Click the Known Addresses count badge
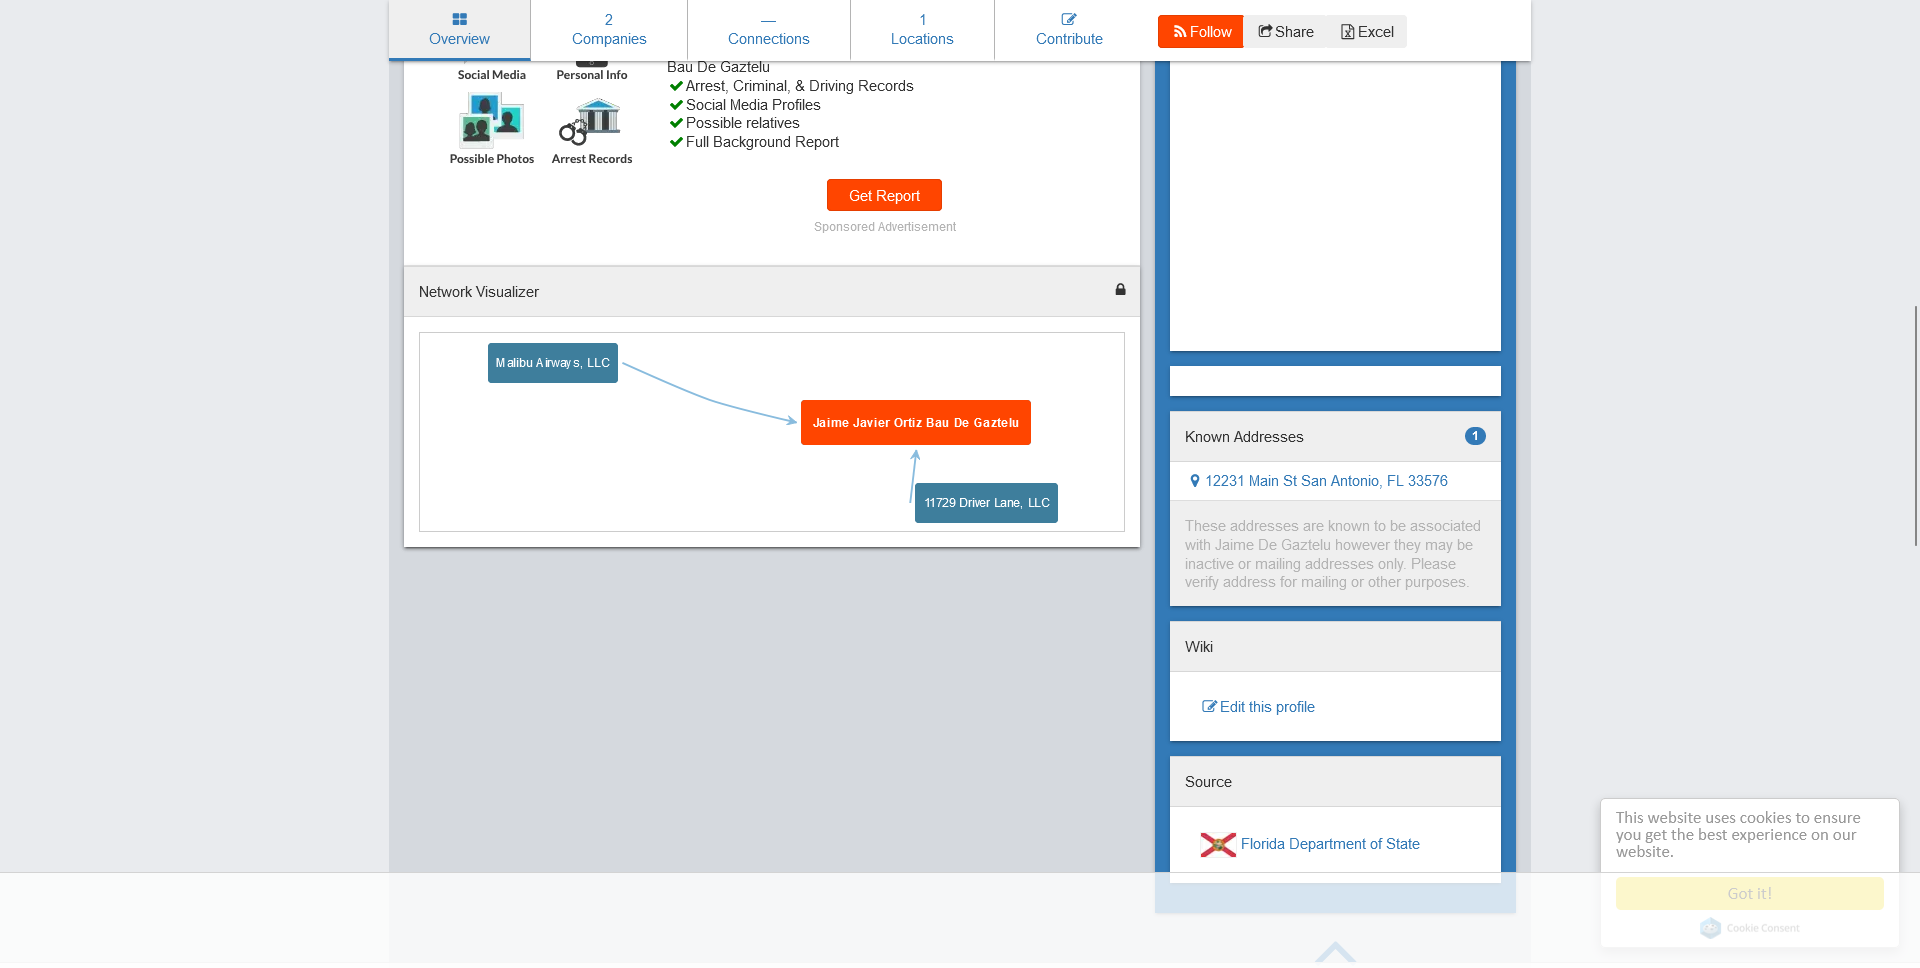Viewport: 1920px width, 968px height. pyautogui.click(x=1475, y=436)
